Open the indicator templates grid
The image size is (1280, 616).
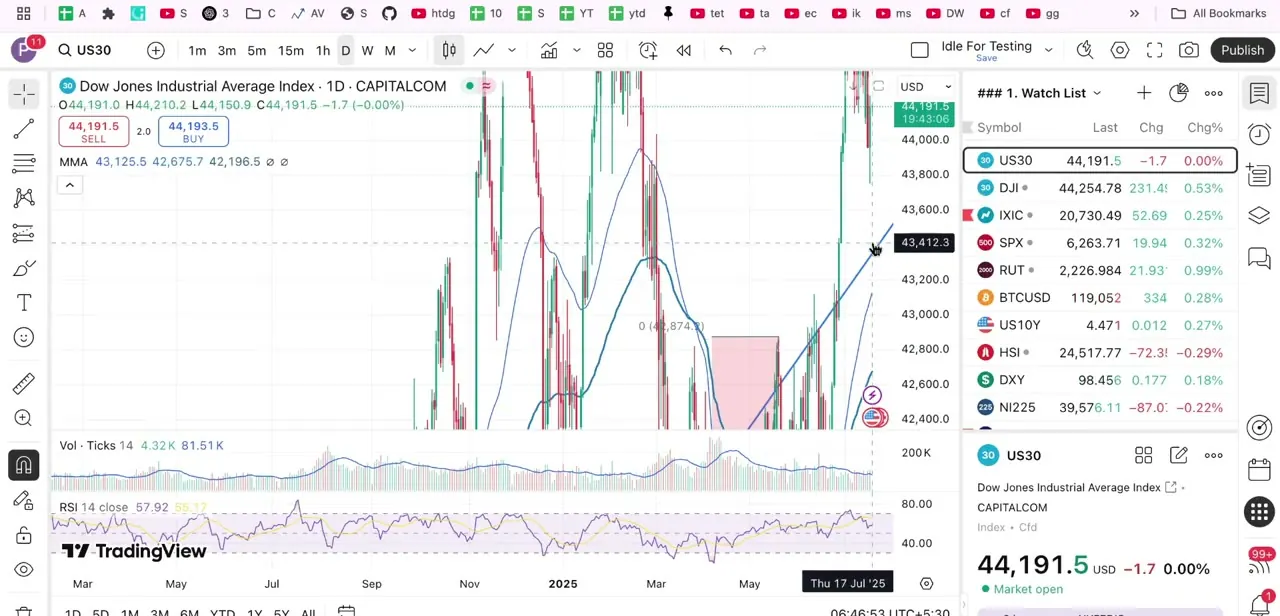[605, 50]
